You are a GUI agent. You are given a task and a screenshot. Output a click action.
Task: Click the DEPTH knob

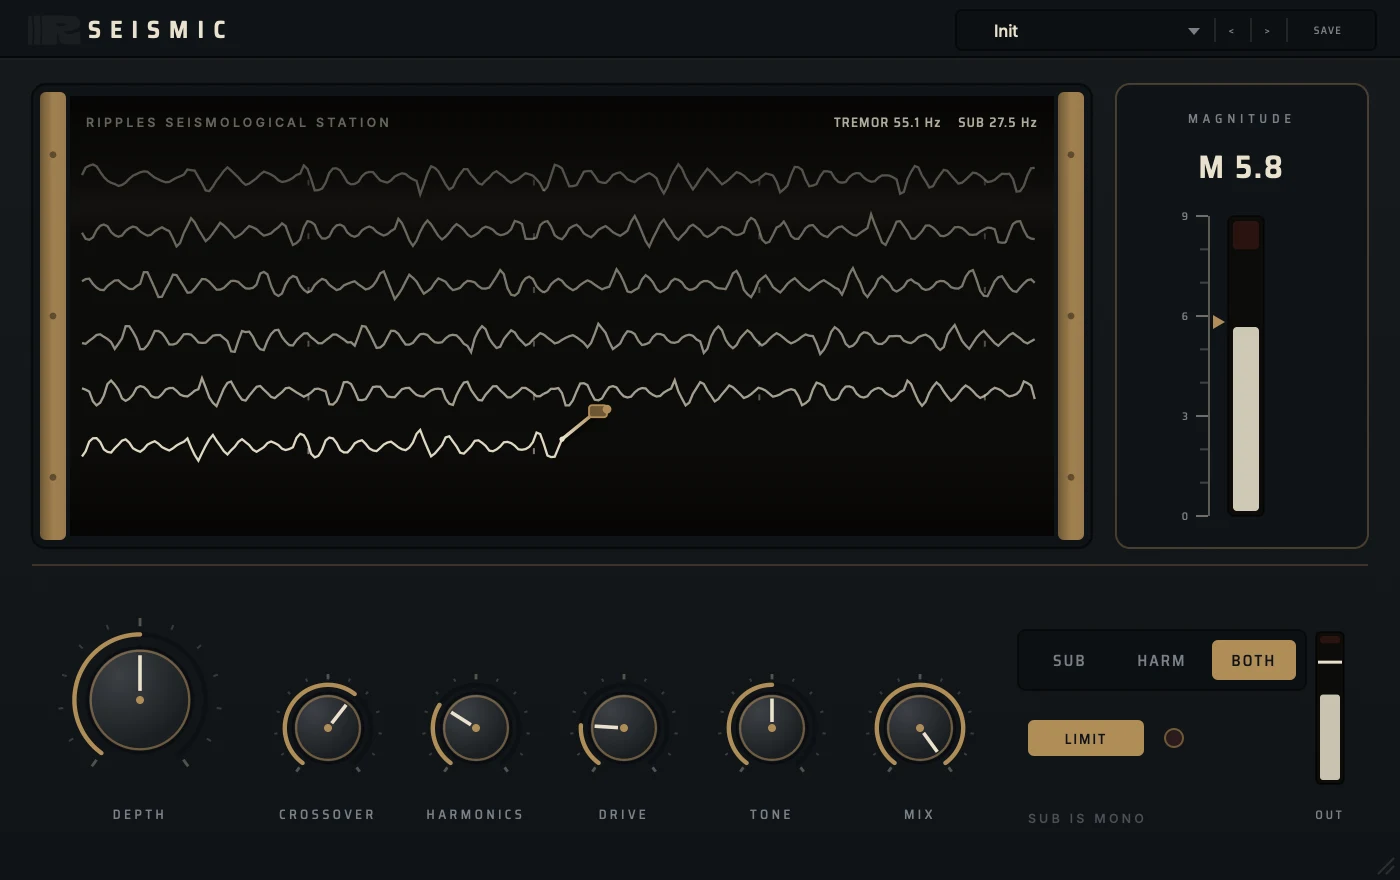tap(140, 700)
